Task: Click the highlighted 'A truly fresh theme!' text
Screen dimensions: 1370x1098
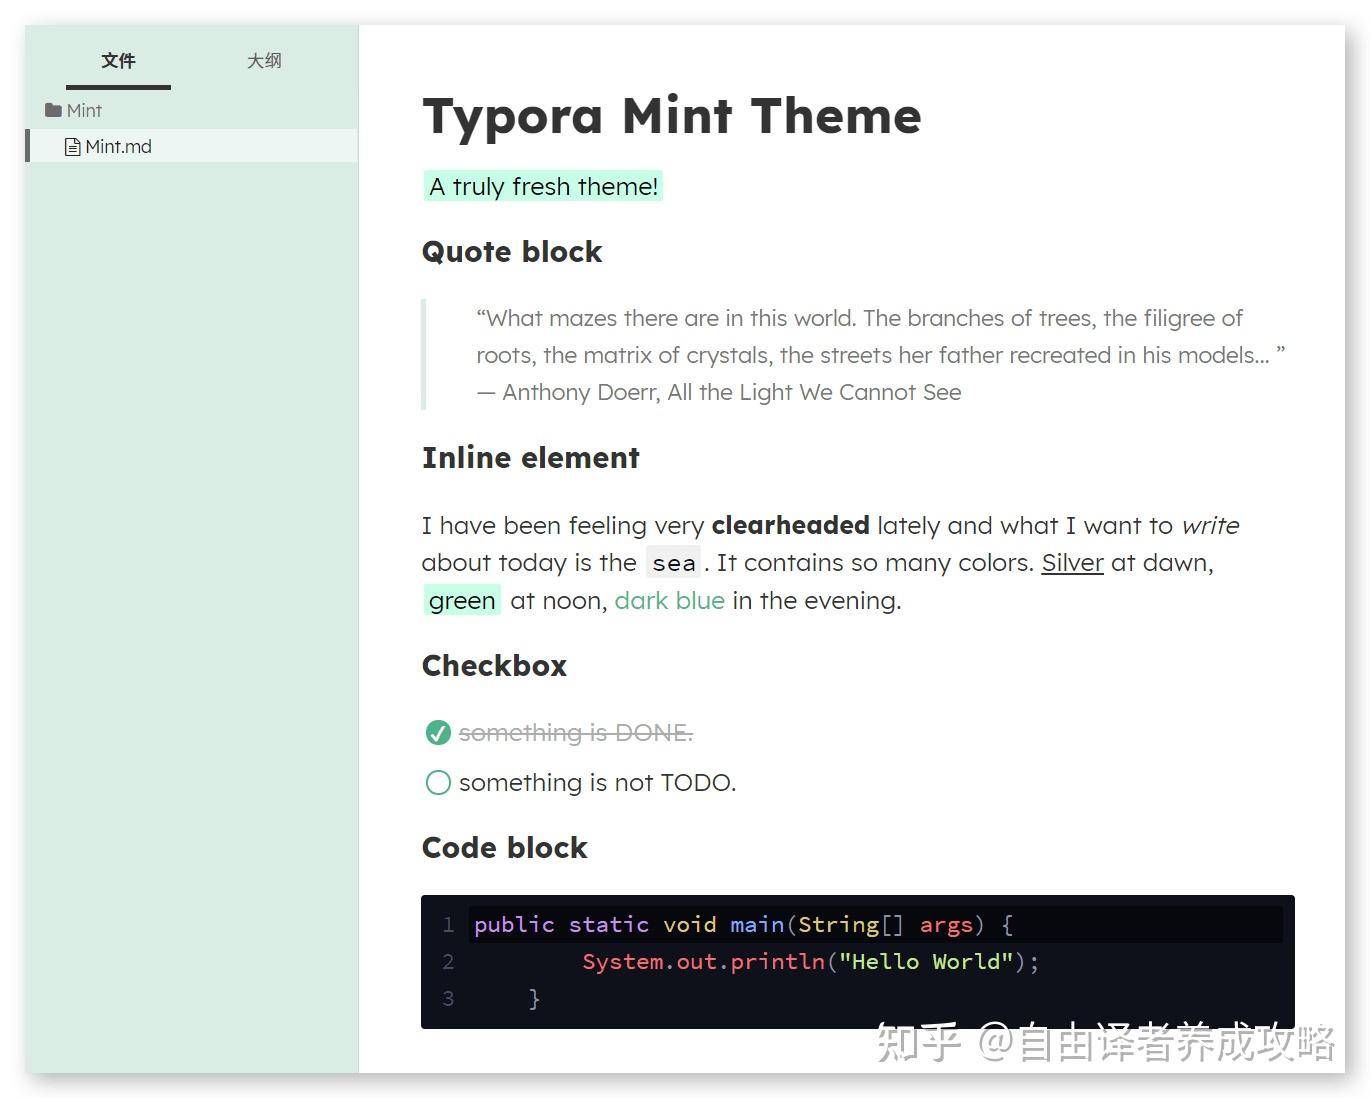Action: pyautogui.click(x=543, y=186)
